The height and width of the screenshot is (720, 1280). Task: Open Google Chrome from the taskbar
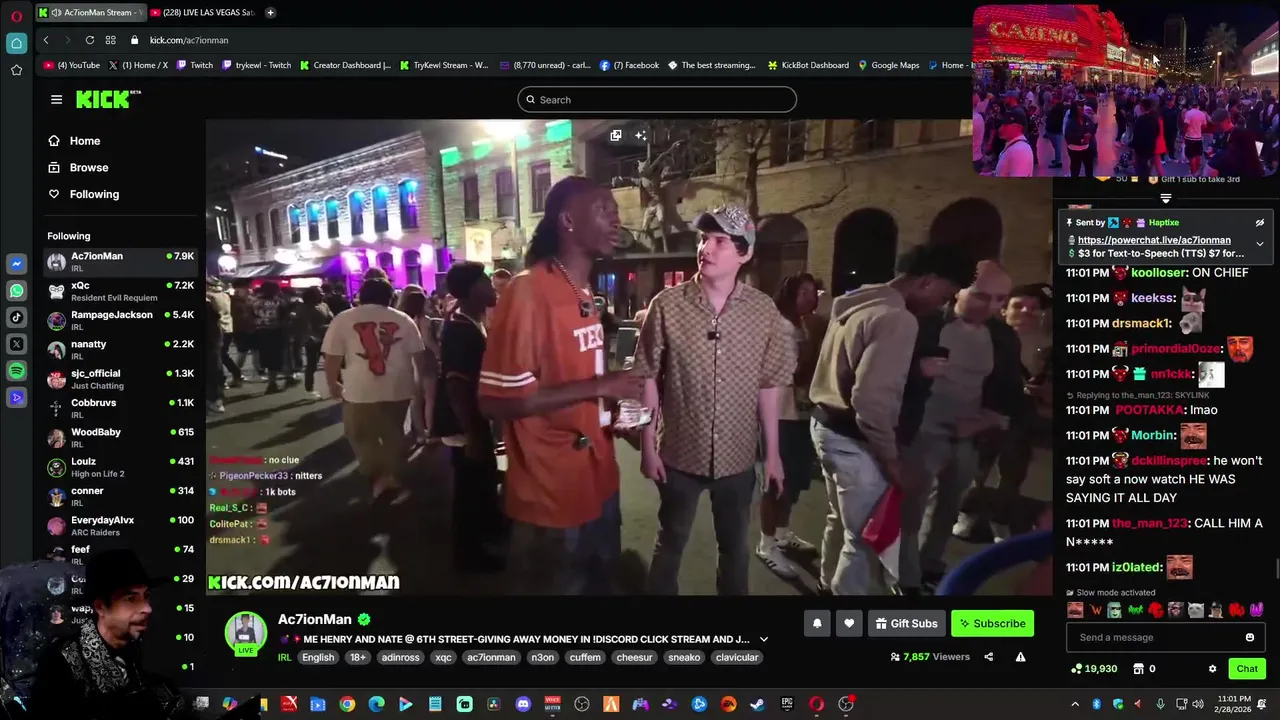[347, 704]
